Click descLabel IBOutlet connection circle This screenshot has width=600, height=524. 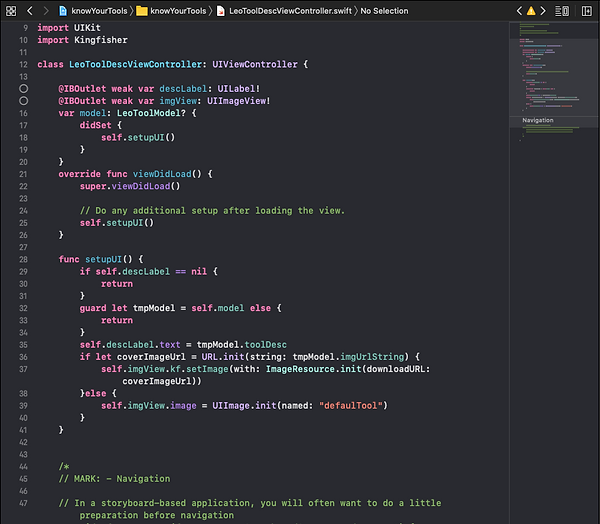[24, 89]
